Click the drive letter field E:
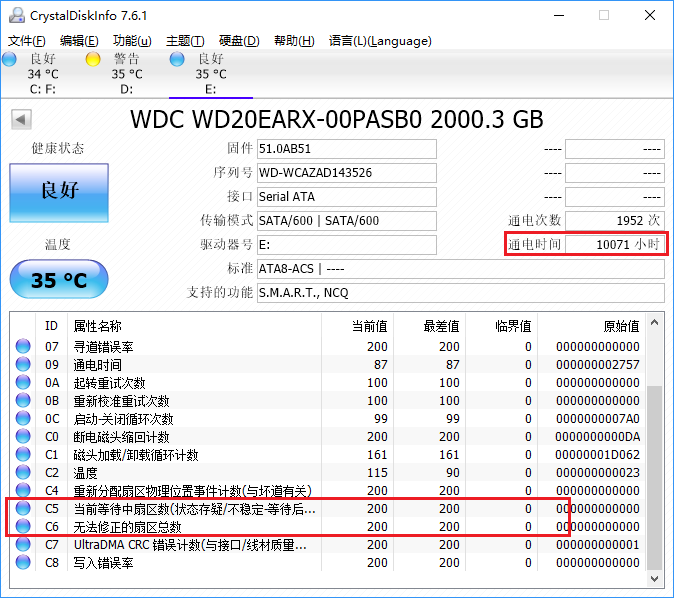This screenshot has height=598, width=674. pos(347,245)
